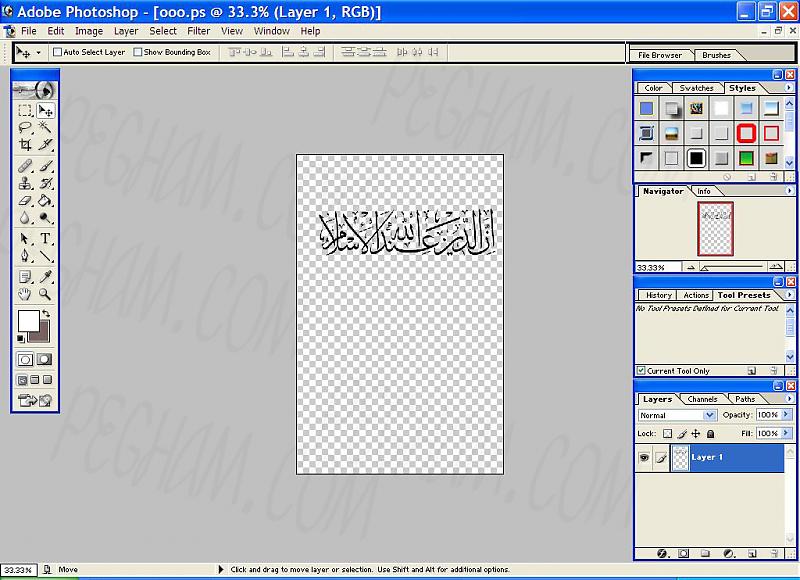Open the File Browser tab
The width and height of the screenshot is (800, 580).
(660, 55)
